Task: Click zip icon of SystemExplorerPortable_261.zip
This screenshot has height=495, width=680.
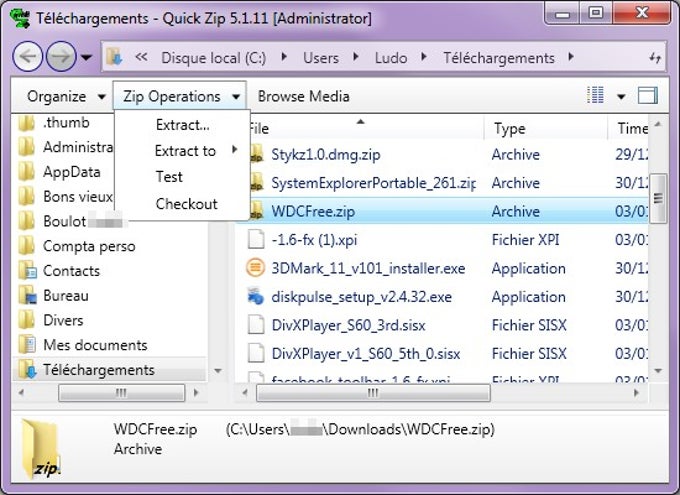Action: (256, 183)
